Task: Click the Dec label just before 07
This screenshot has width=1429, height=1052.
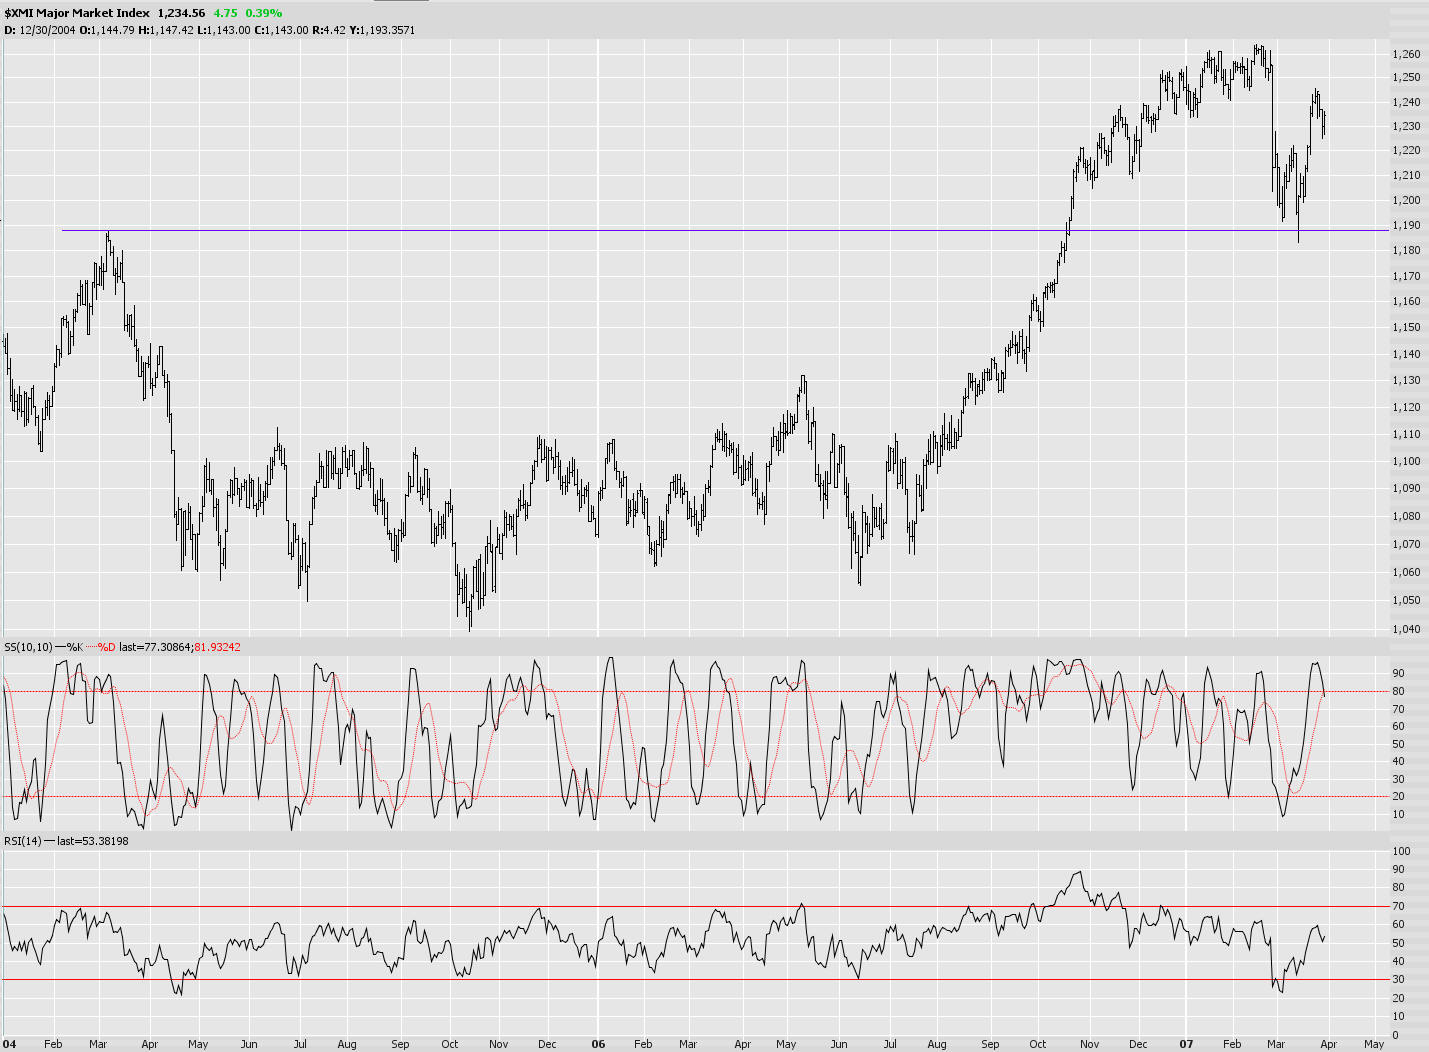Action: 1138,1044
